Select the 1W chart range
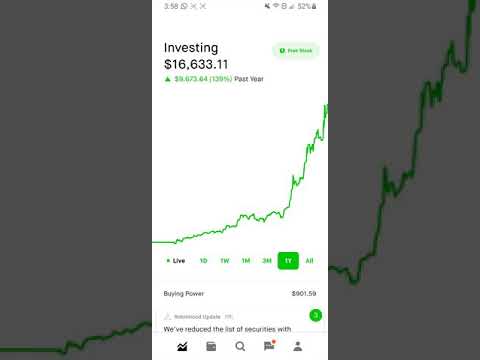 click(x=225, y=261)
